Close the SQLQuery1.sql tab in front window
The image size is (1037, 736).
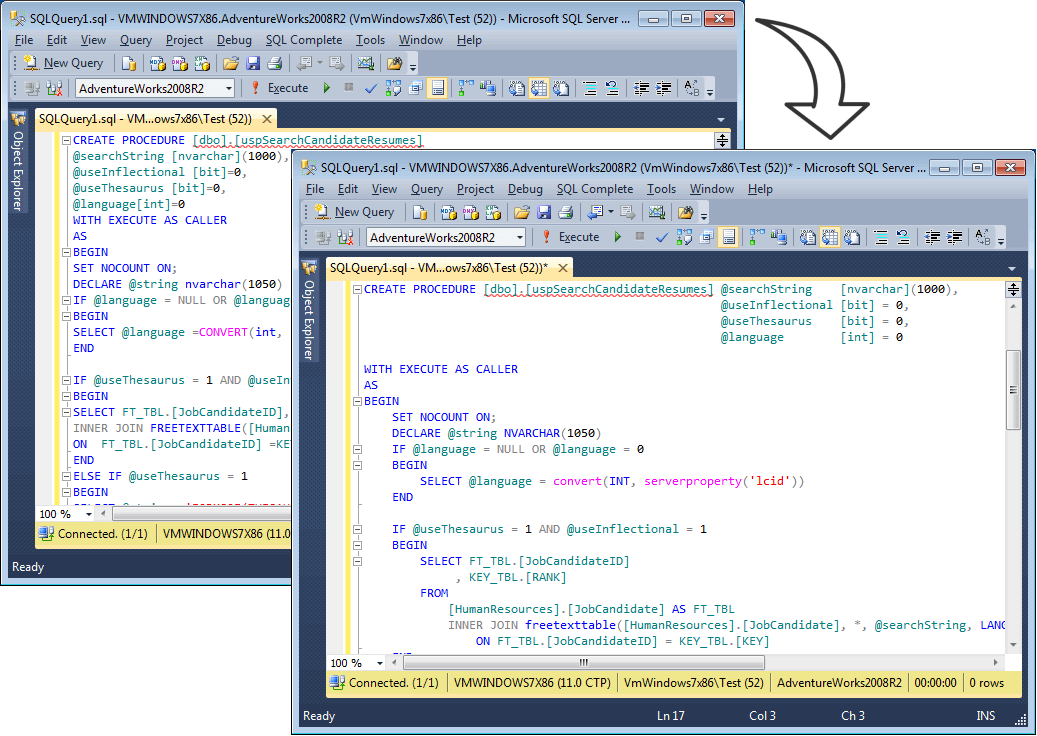(x=563, y=268)
